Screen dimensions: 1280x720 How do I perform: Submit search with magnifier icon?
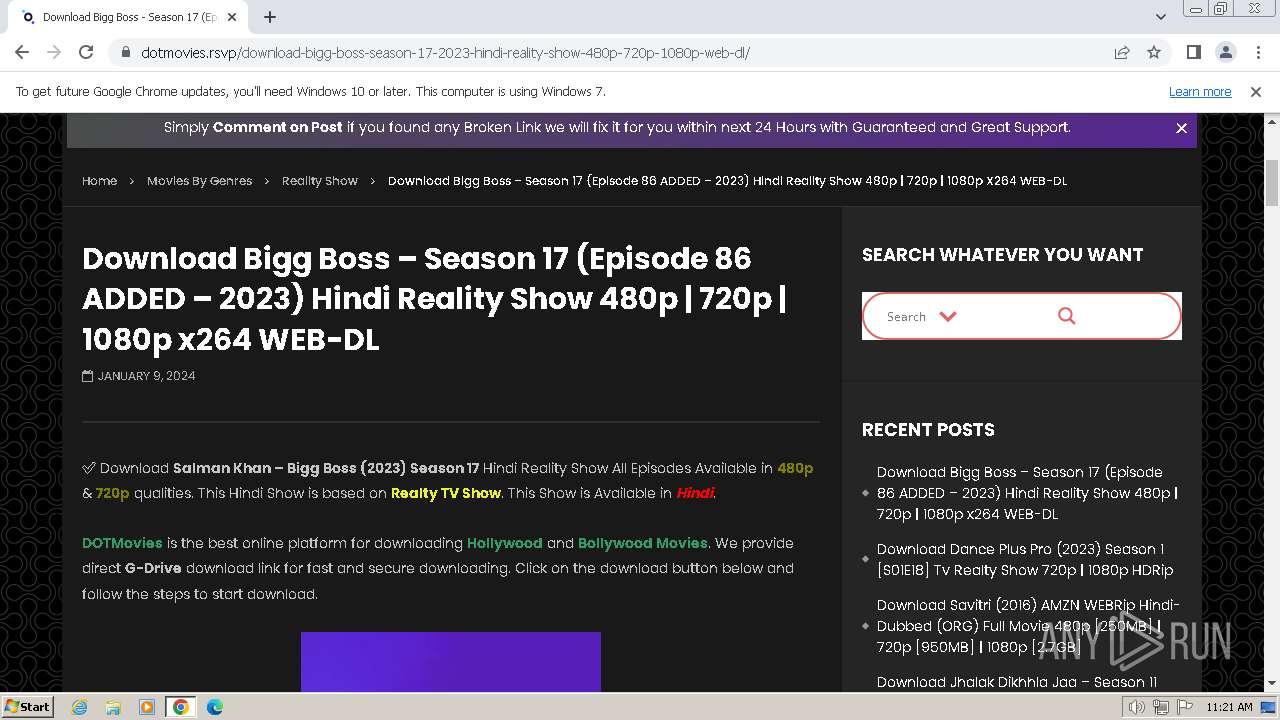click(1067, 316)
